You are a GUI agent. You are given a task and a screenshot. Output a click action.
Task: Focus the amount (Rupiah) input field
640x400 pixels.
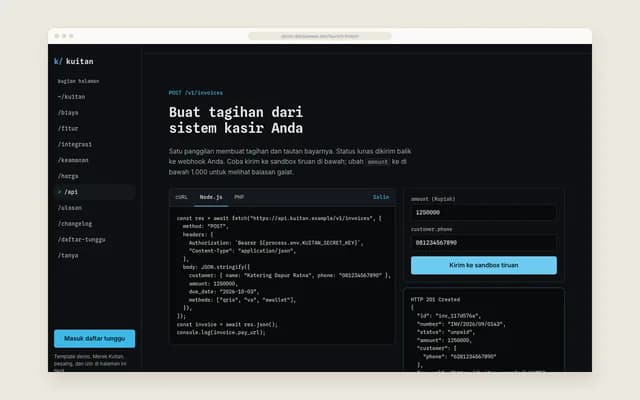coord(484,213)
